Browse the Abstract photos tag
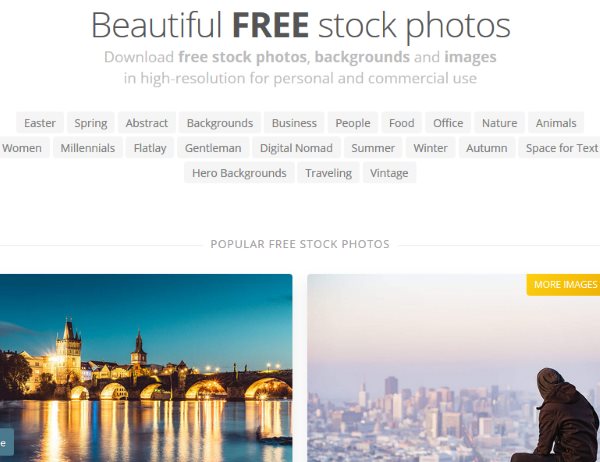The width and height of the screenshot is (600, 462). tap(147, 123)
